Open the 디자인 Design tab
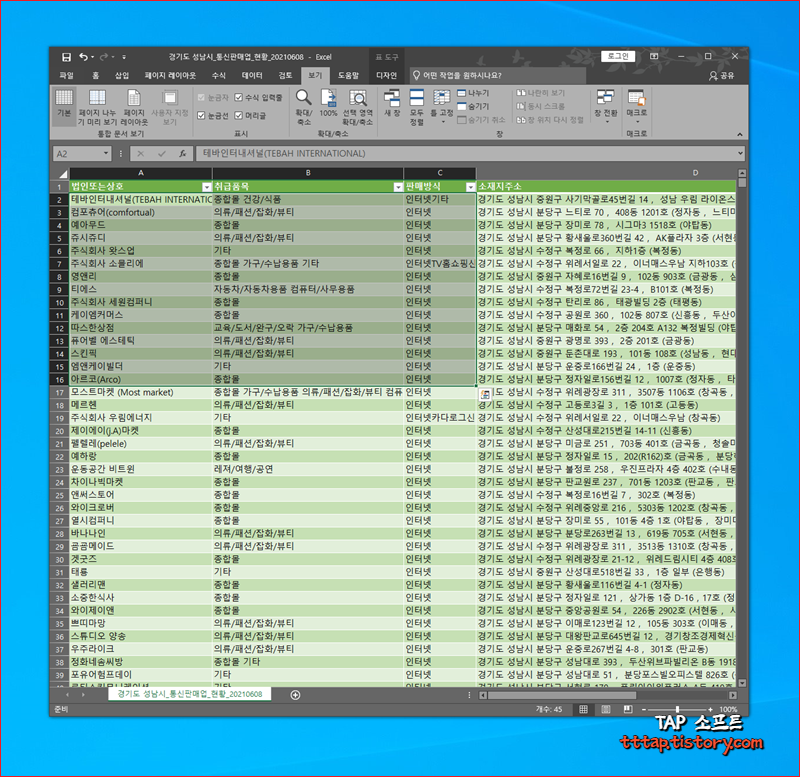800x777 pixels. (386, 76)
